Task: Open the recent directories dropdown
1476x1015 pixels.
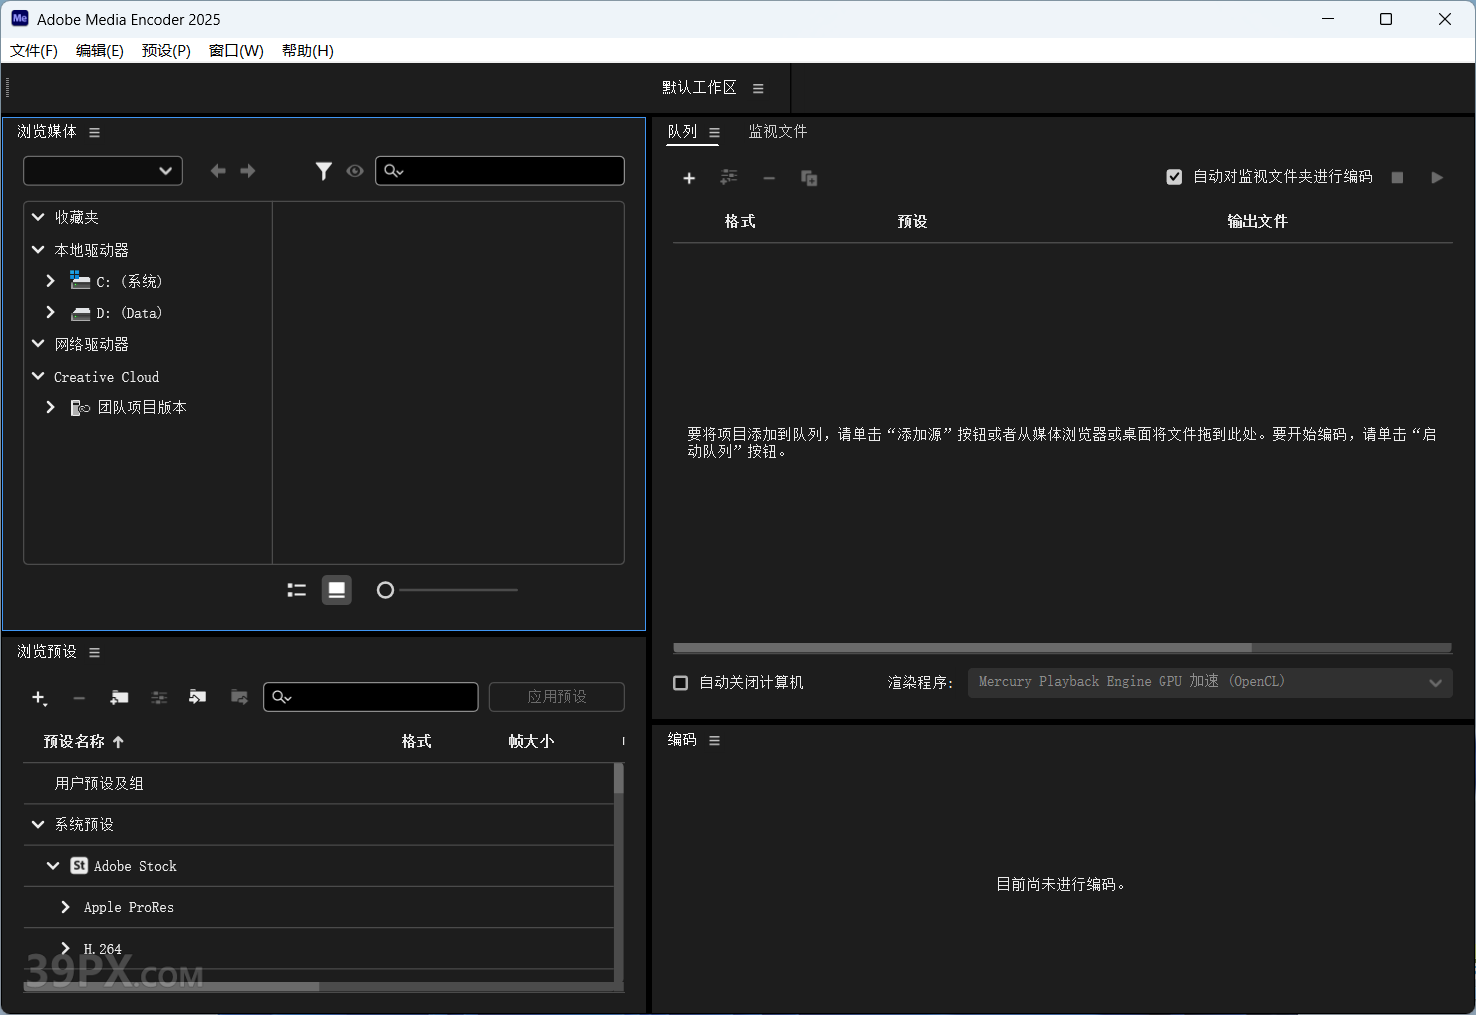Action: [103, 171]
